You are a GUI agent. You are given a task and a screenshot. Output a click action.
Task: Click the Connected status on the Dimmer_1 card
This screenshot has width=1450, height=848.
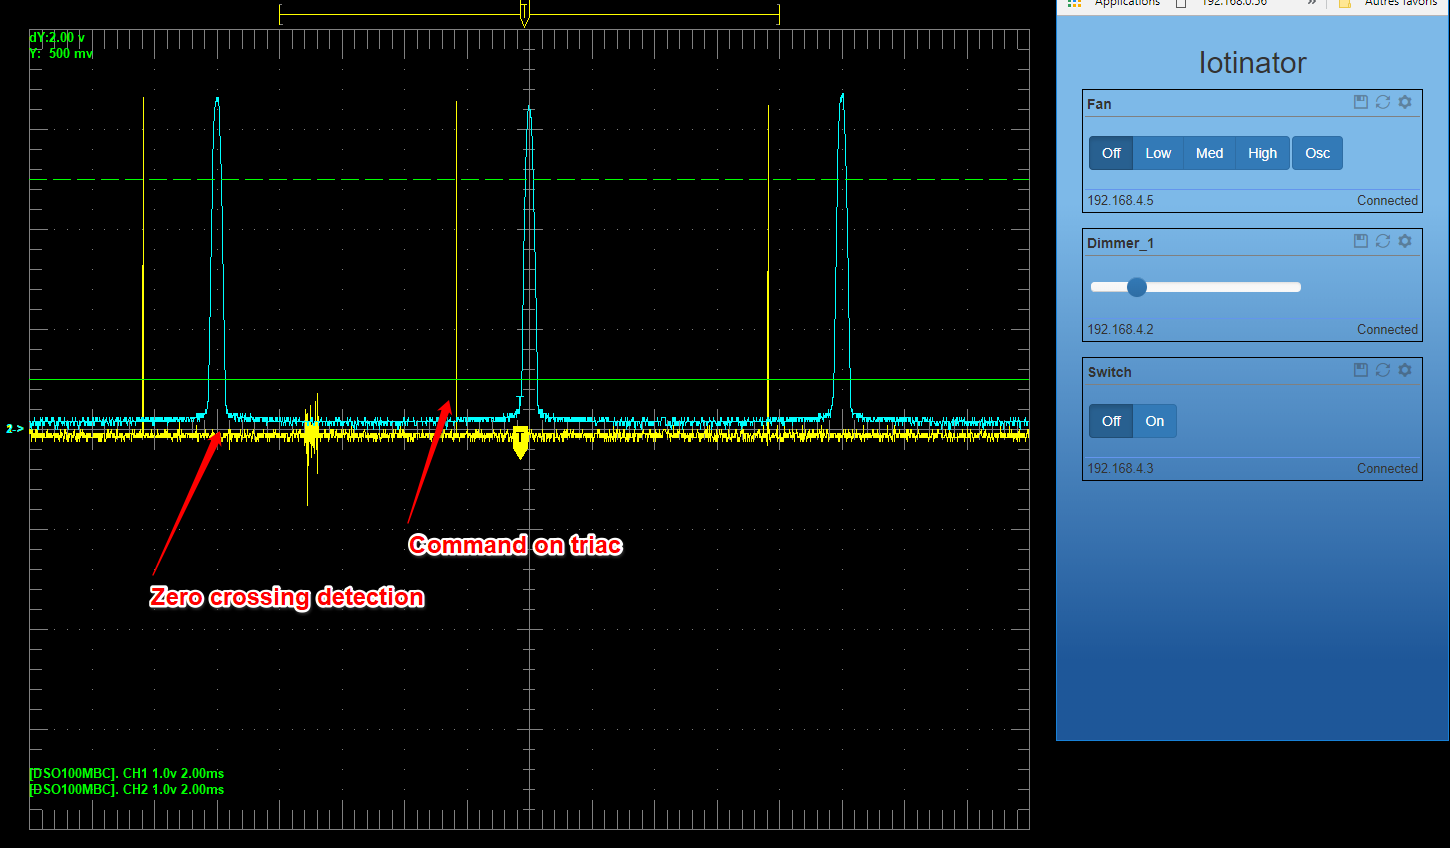1387,329
